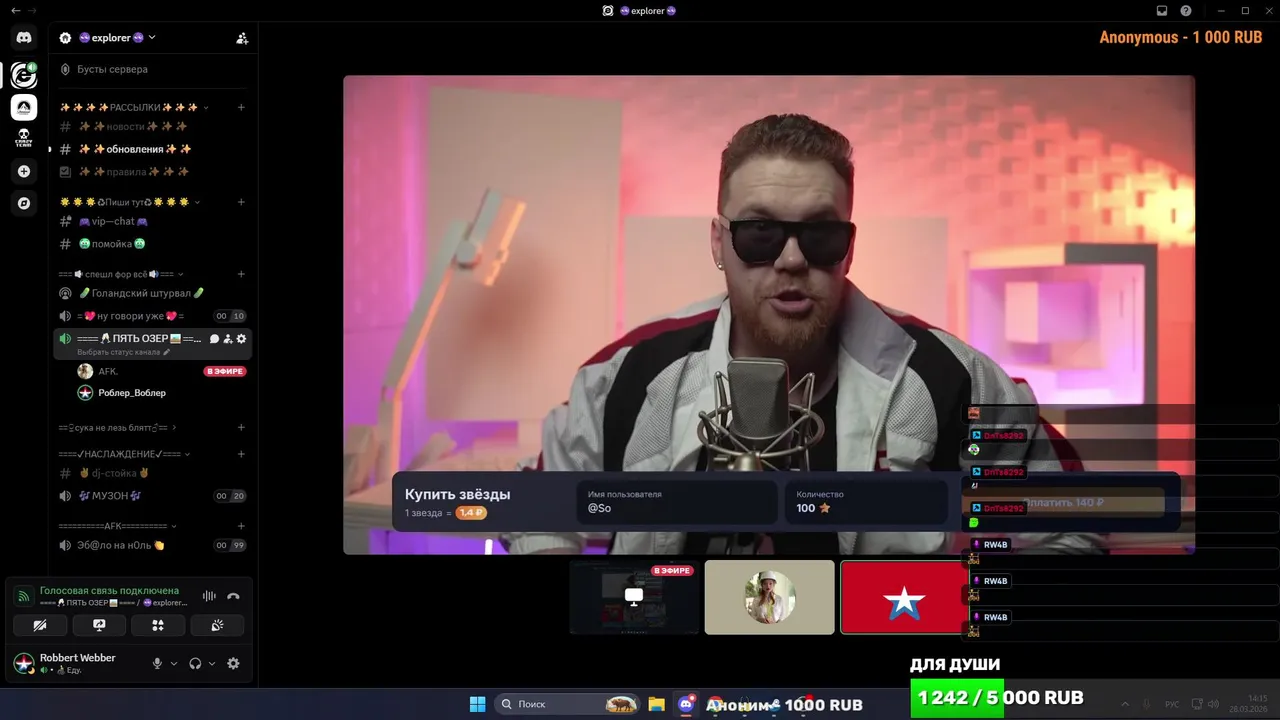
Task: Open Robbert Webber user profile panel
Action: coord(78,663)
